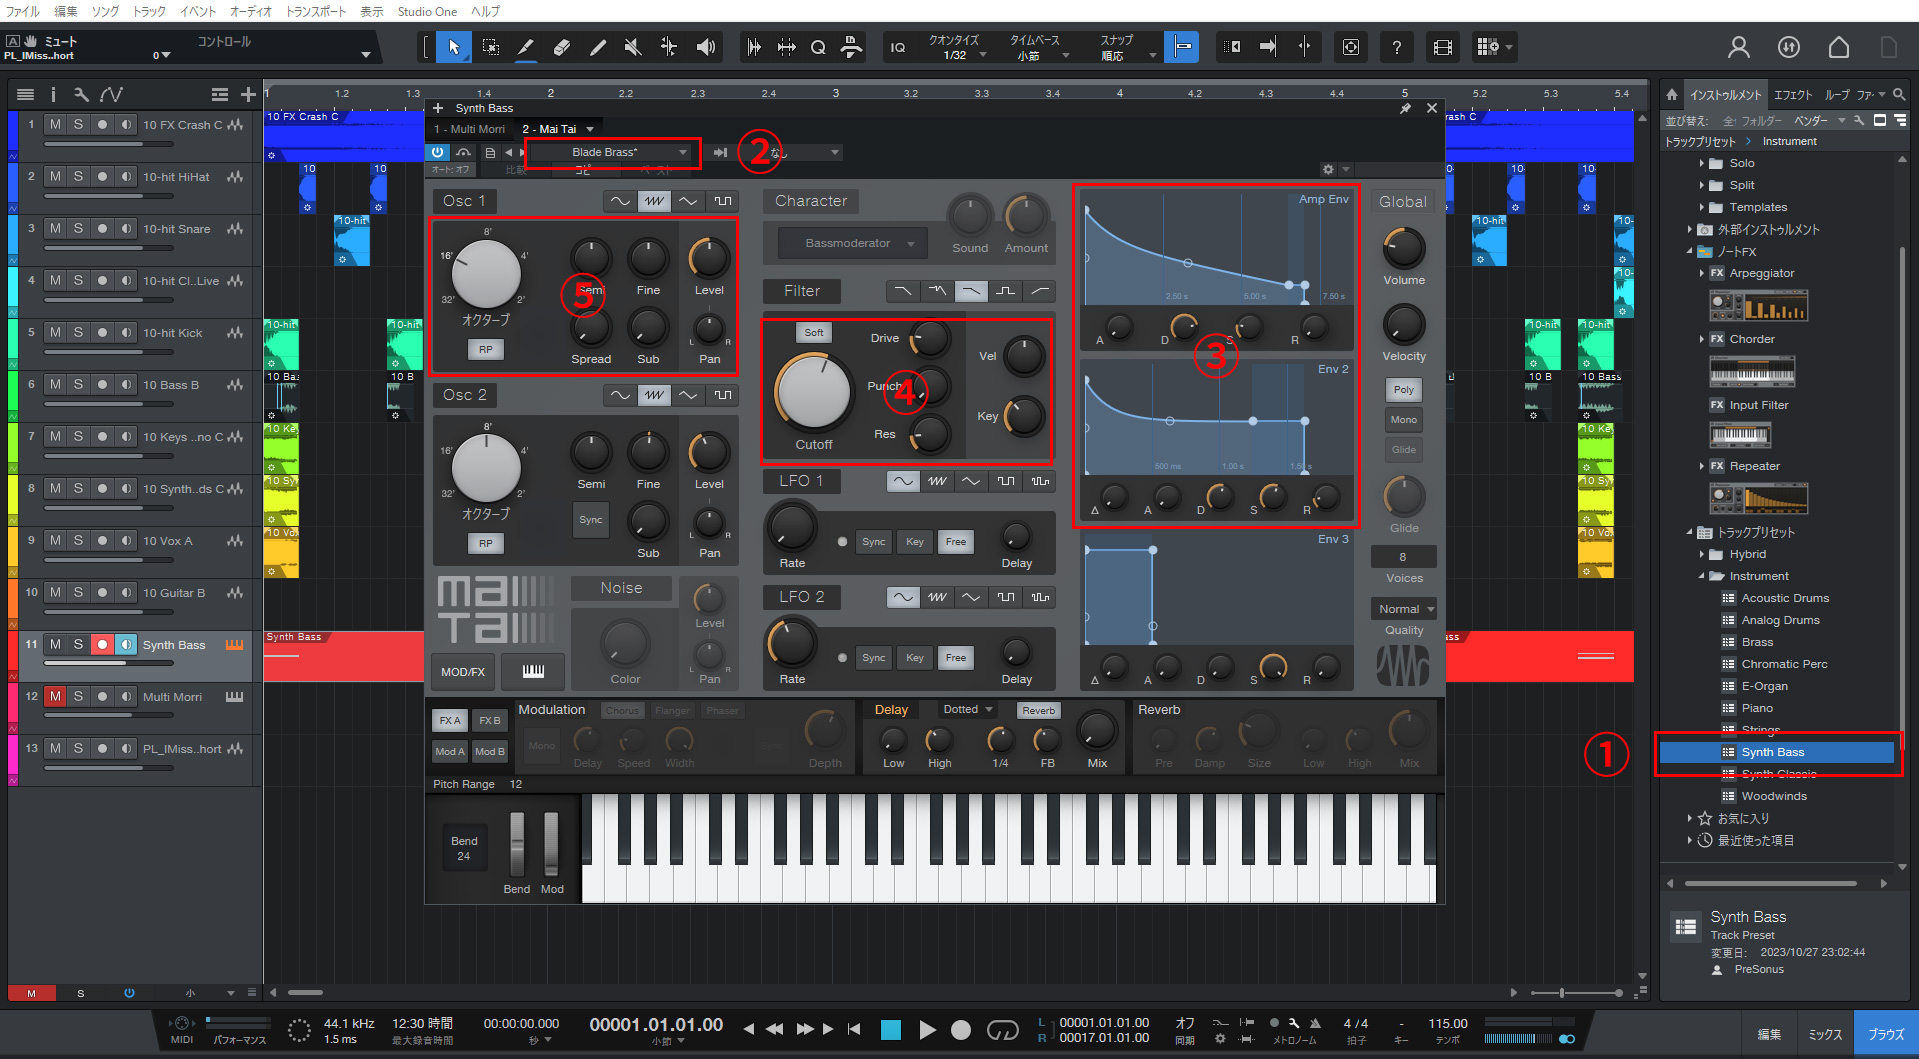1919x1059 pixels.
Task: Solo the 10-hit Kick track
Action: click(78, 333)
